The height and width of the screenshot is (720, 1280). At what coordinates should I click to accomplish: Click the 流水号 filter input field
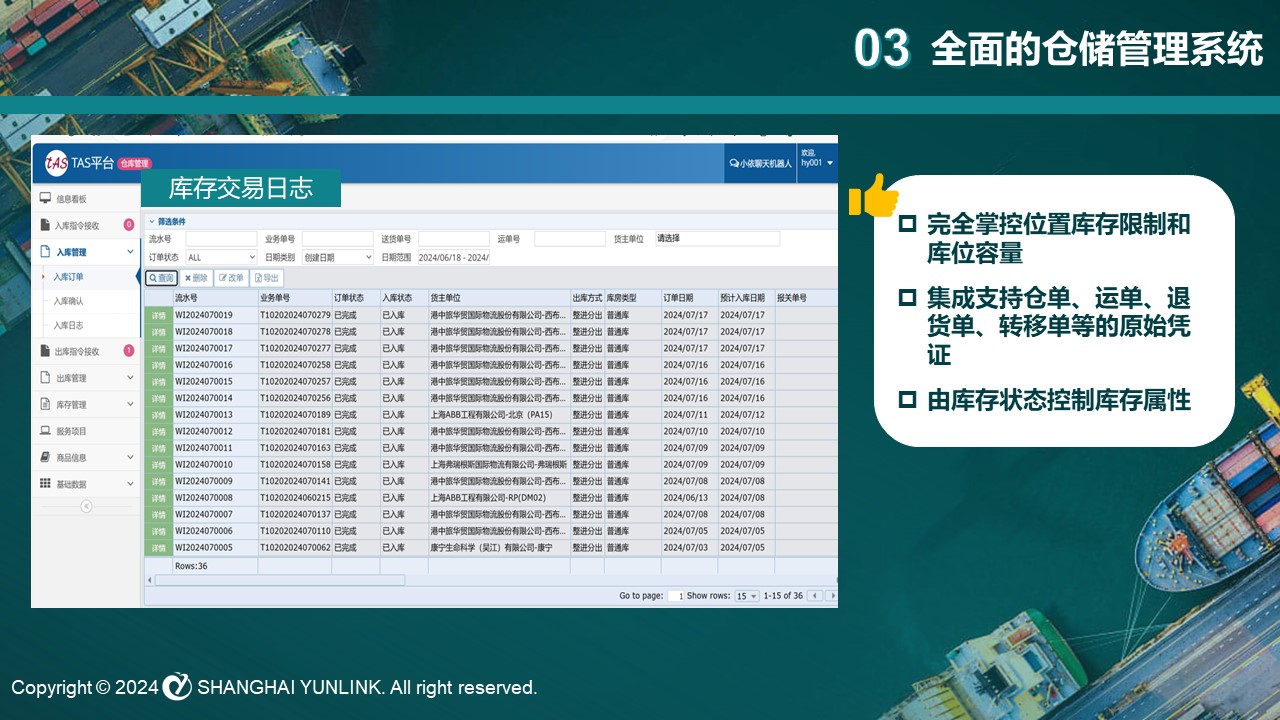[x=221, y=240]
